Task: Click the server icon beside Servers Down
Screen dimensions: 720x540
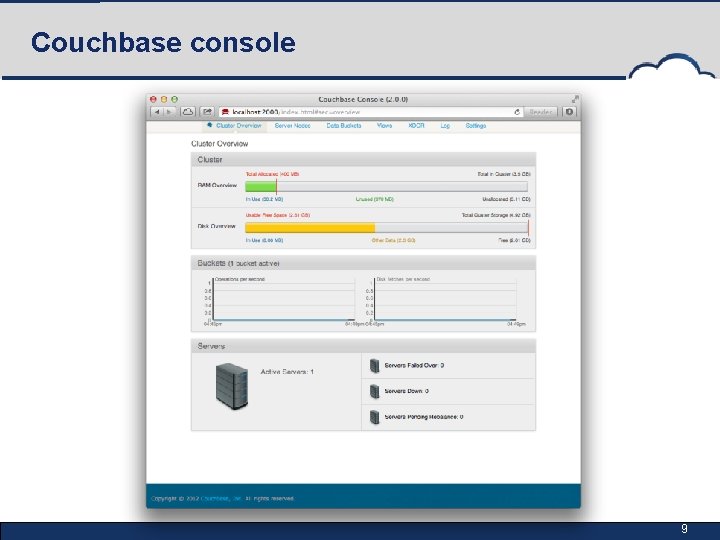Action: 375,391
